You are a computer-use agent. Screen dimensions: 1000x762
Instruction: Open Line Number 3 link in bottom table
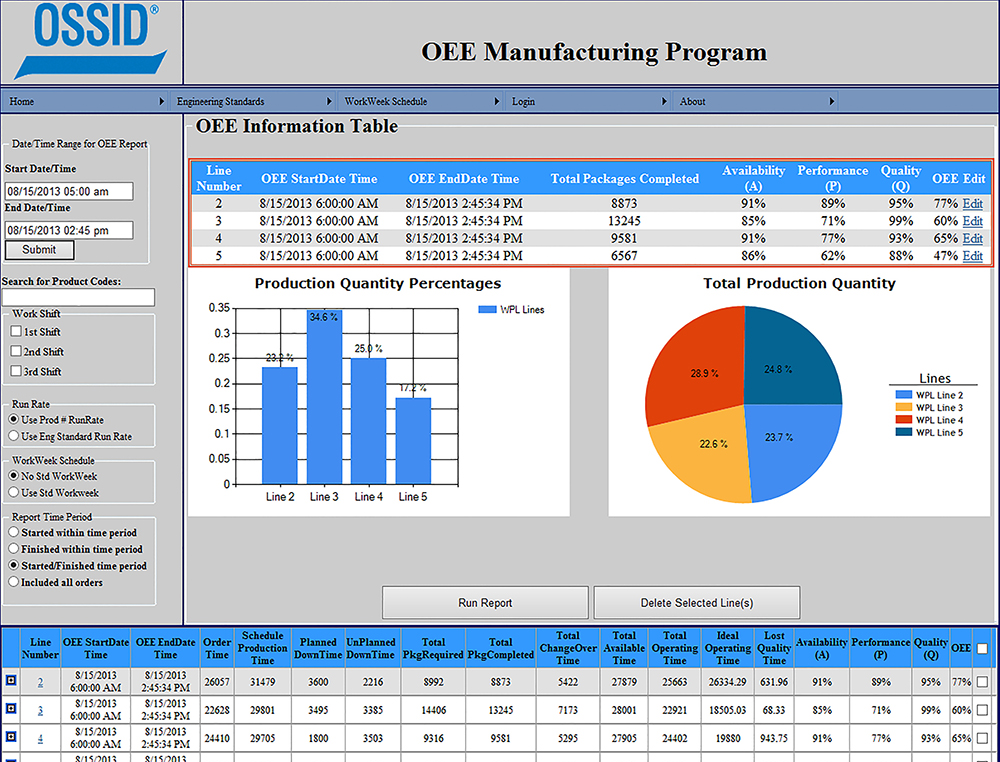coord(40,710)
